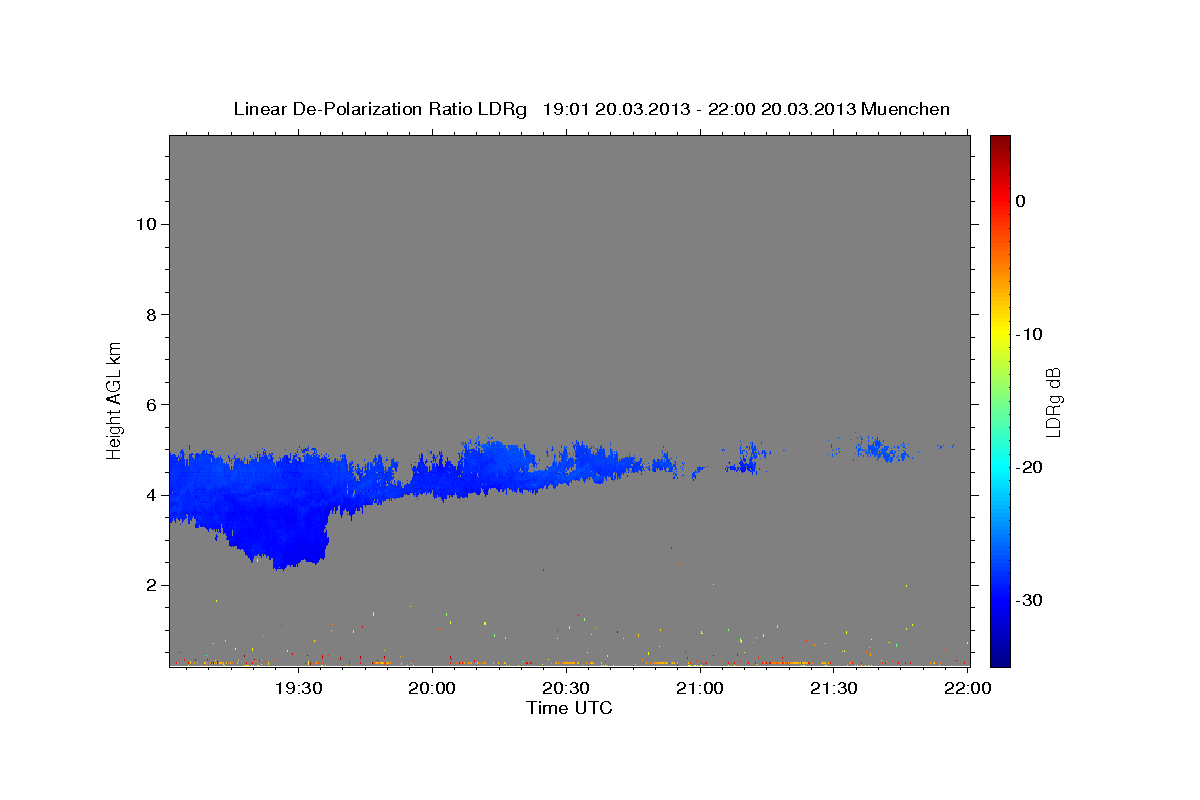The width and height of the screenshot is (1200, 800).
Task: Click the 'Muenchen' location in the title
Action: click(906, 109)
